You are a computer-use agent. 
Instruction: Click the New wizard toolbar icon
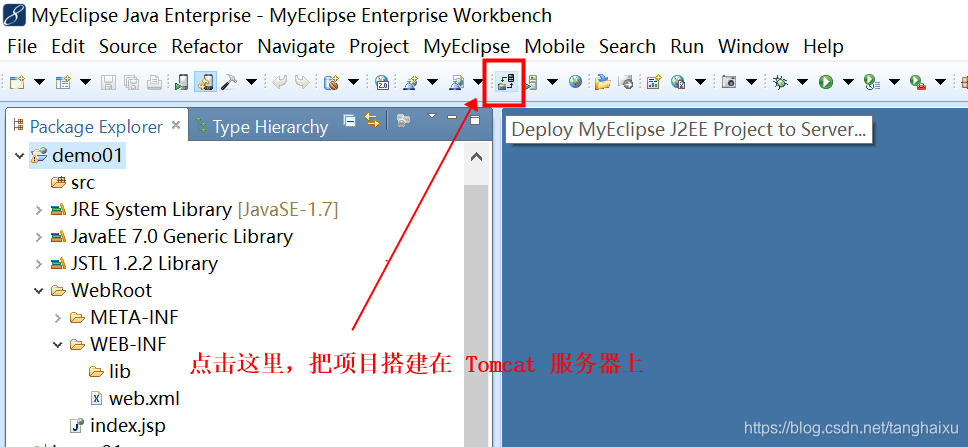coord(17,81)
